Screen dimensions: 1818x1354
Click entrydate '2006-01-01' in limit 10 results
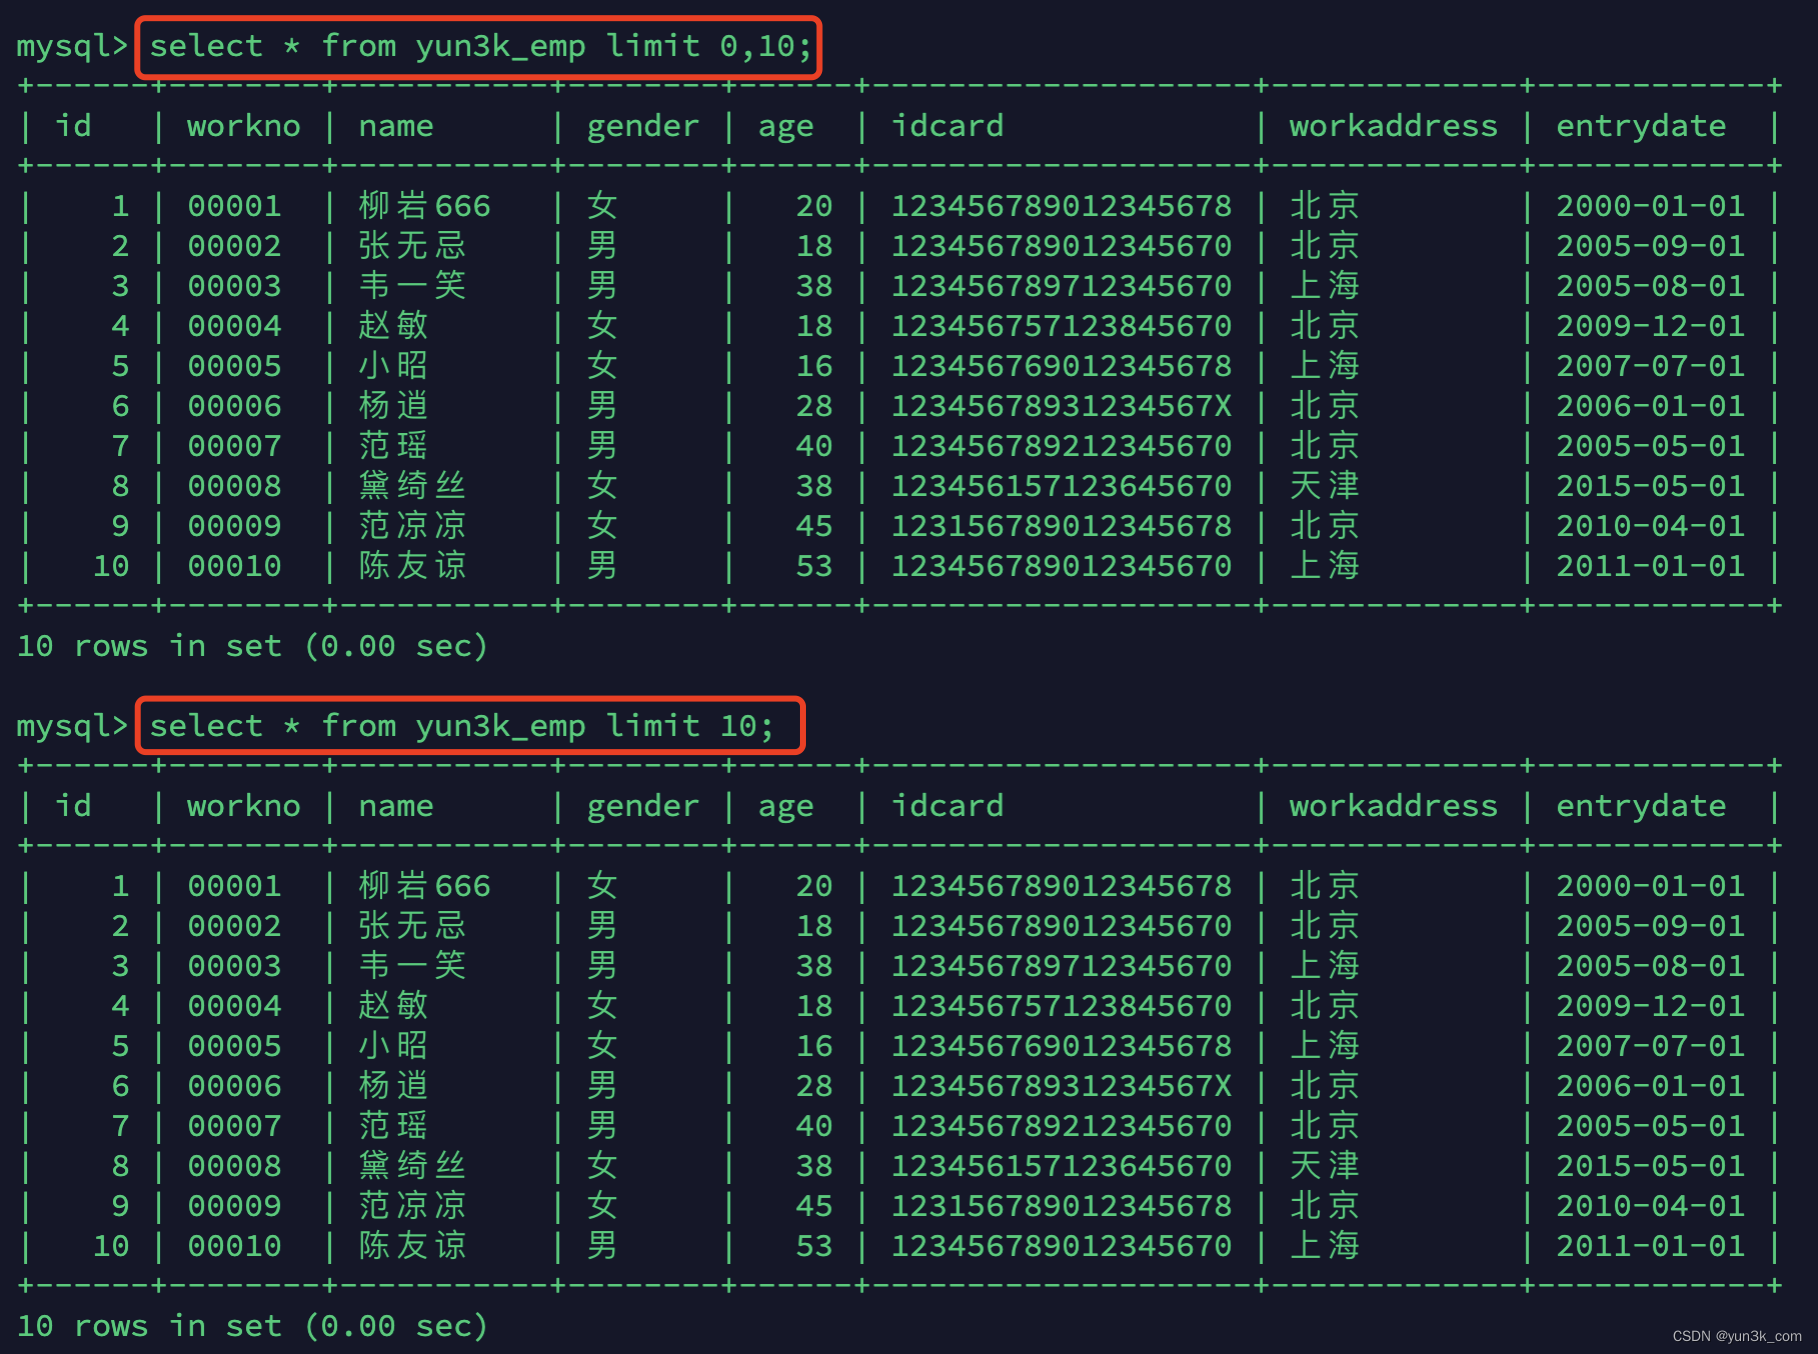[x=1650, y=1086]
